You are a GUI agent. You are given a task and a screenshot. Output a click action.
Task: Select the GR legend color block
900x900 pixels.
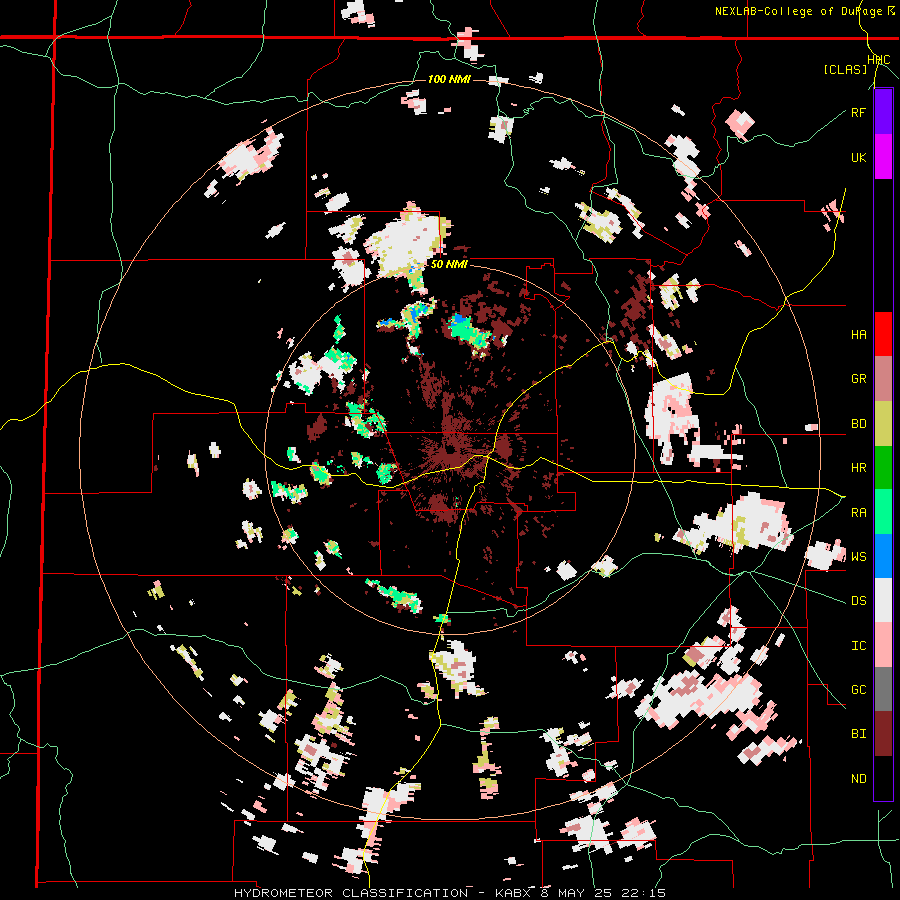pyautogui.click(x=883, y=379)
